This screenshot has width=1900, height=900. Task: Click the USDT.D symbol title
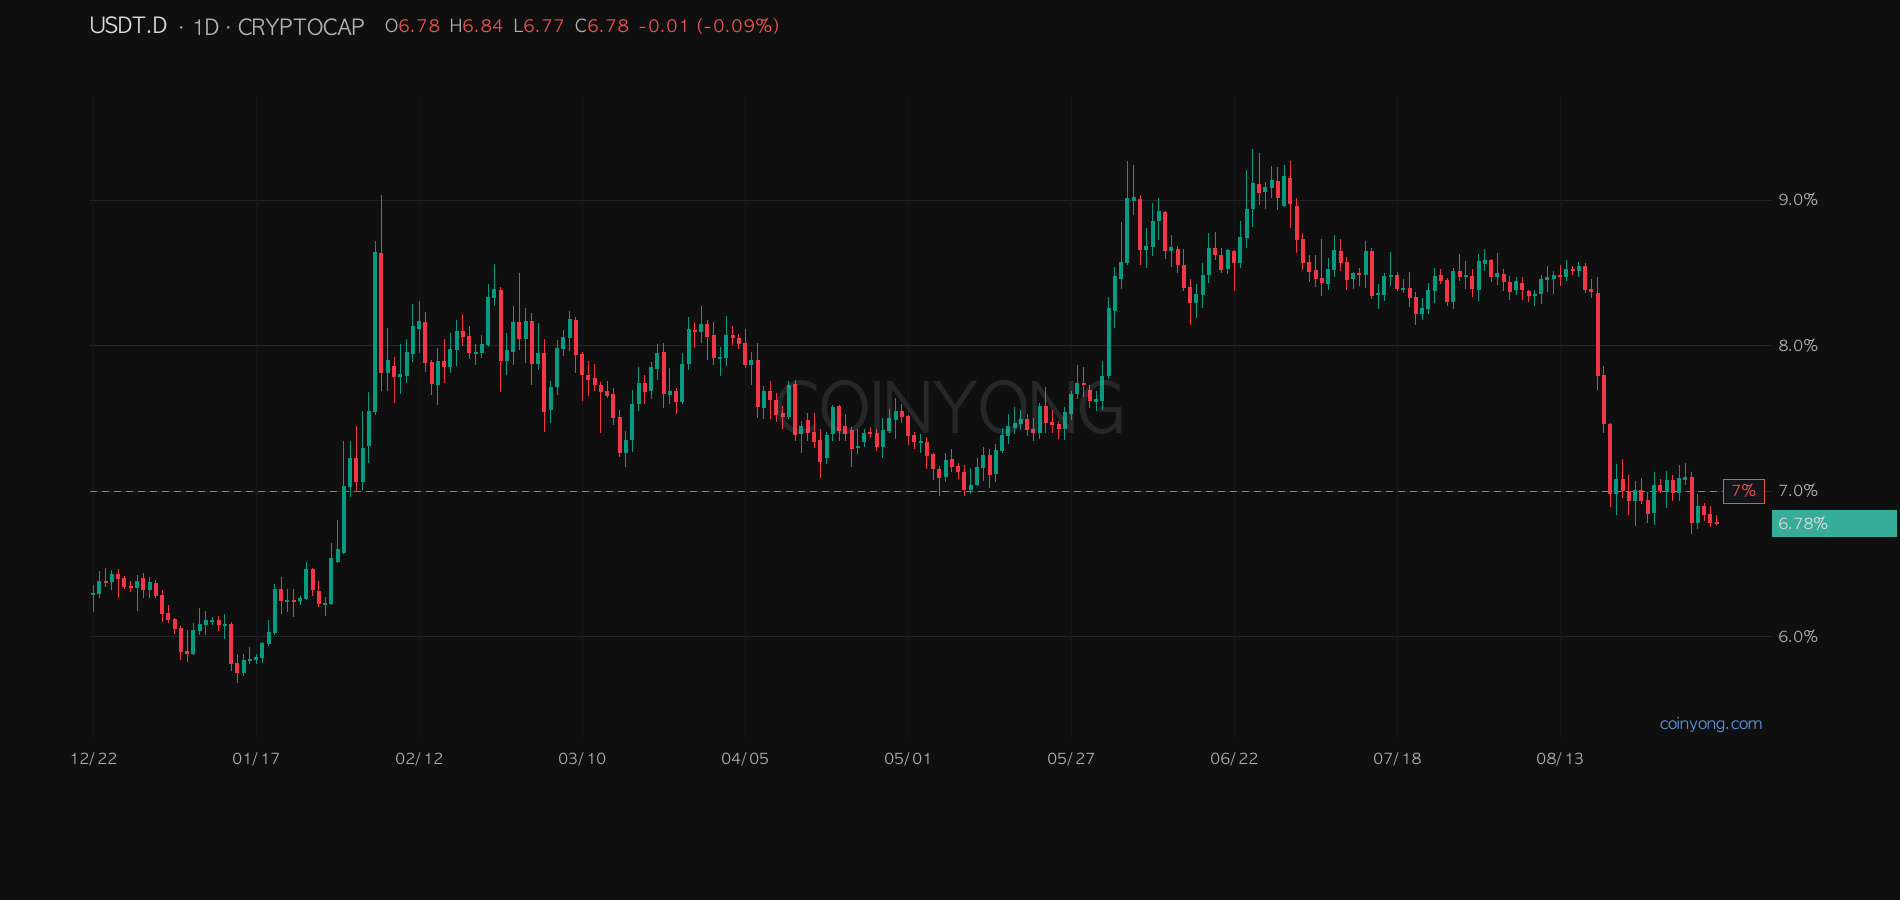(129, 26)
